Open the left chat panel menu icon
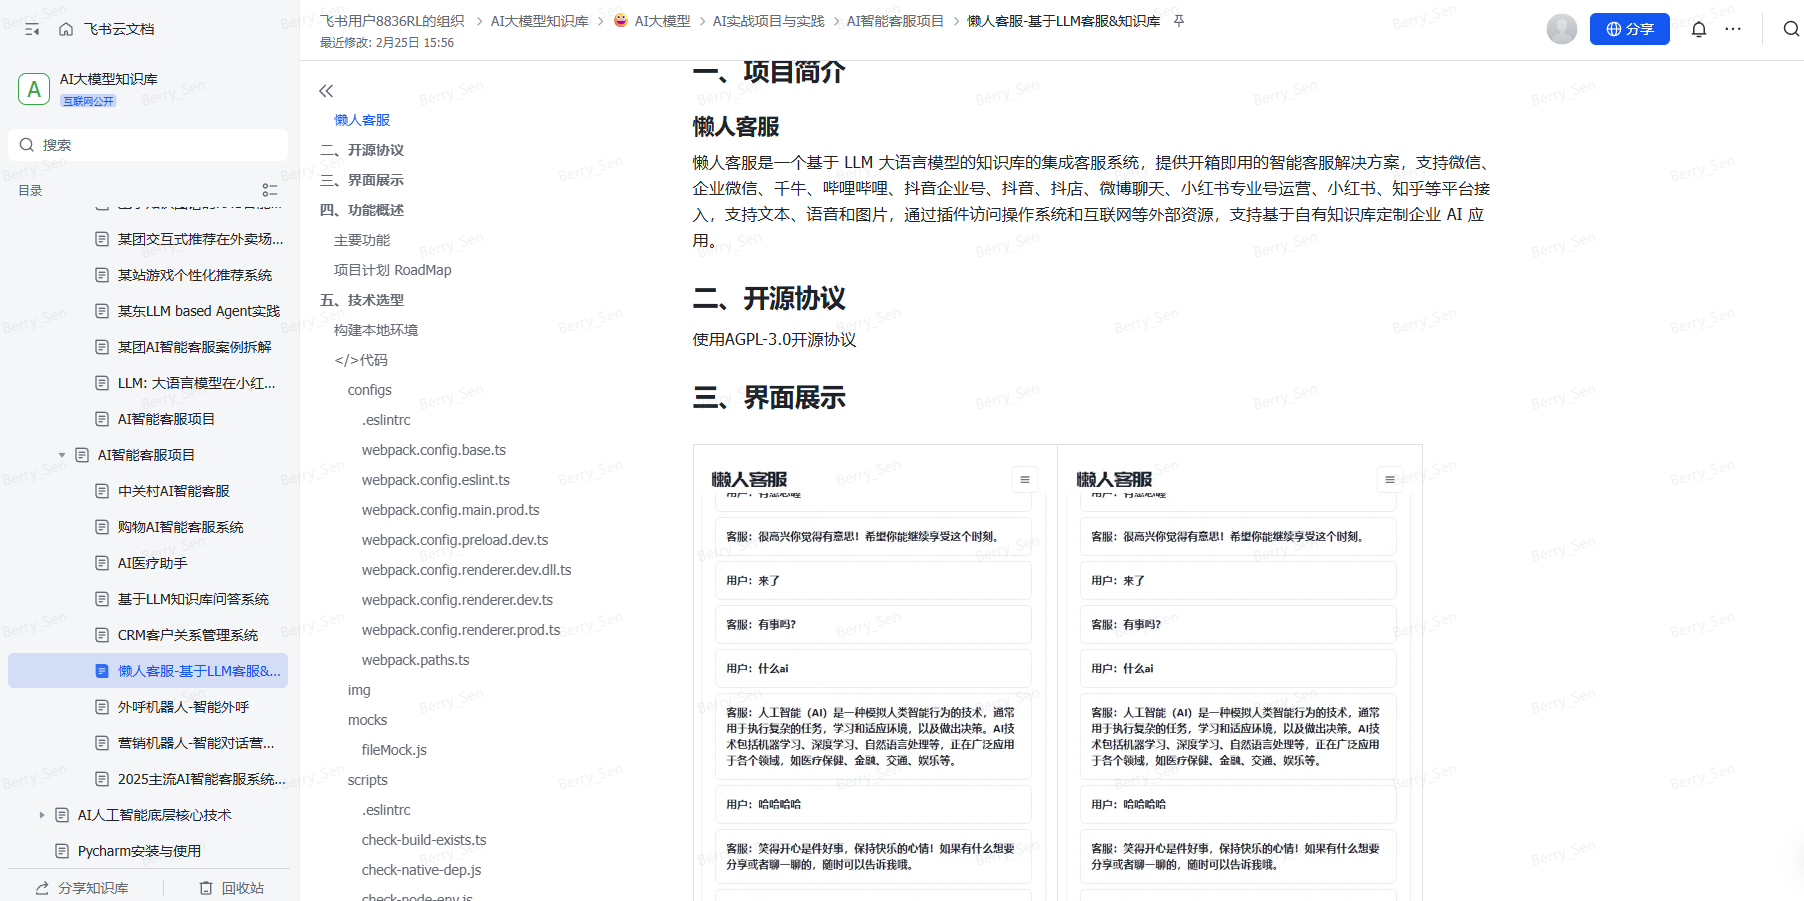 (1024, 480)
